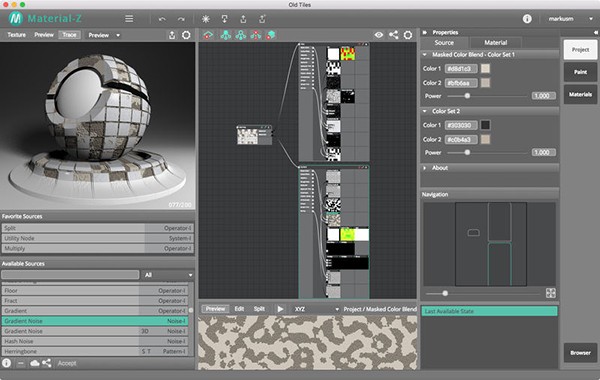The height and width of the screenshot is (380, 600).
Task: Select the Trace view tab
Action: point(69,35)
